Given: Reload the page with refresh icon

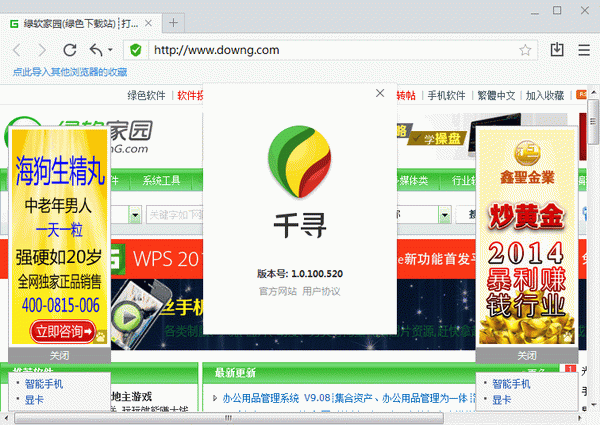Looking at the screenshot, I should point(70,50).
